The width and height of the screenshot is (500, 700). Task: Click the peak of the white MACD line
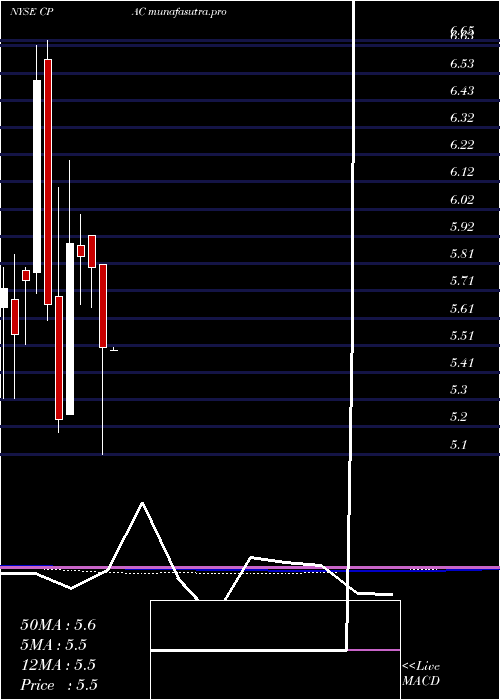click(x=142, y=503)
